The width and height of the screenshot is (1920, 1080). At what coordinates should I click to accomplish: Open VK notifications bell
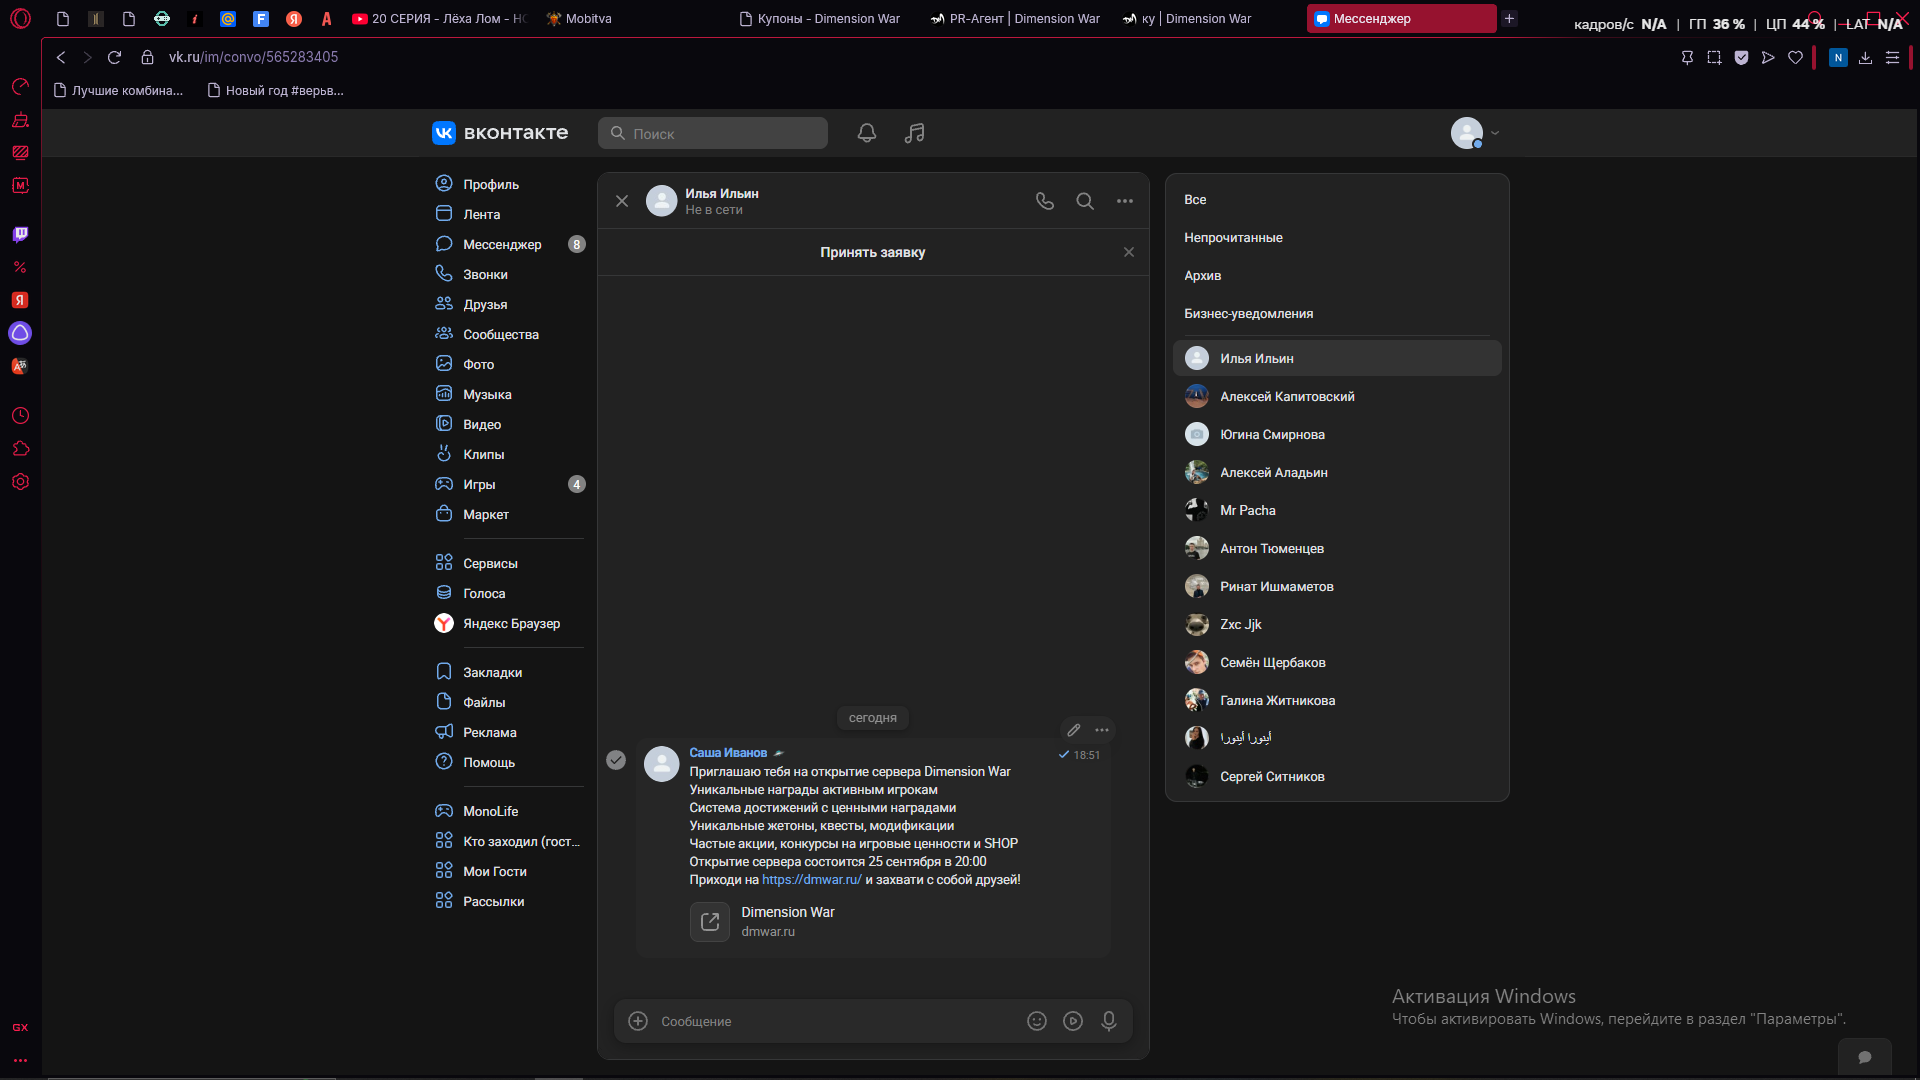click(867, 133)
